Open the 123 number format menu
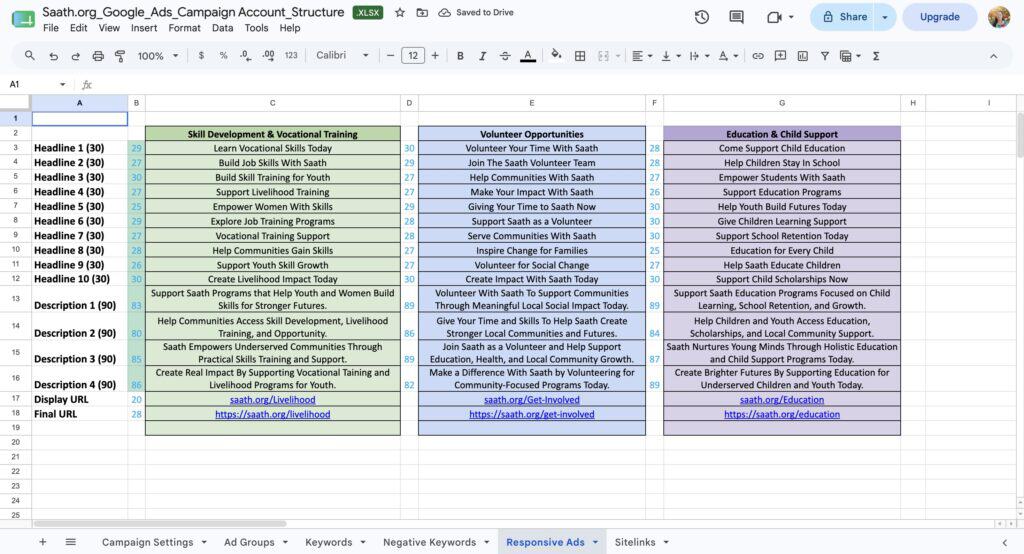Viewport: 1024px width, 554px height. click(x=291, y=56)
